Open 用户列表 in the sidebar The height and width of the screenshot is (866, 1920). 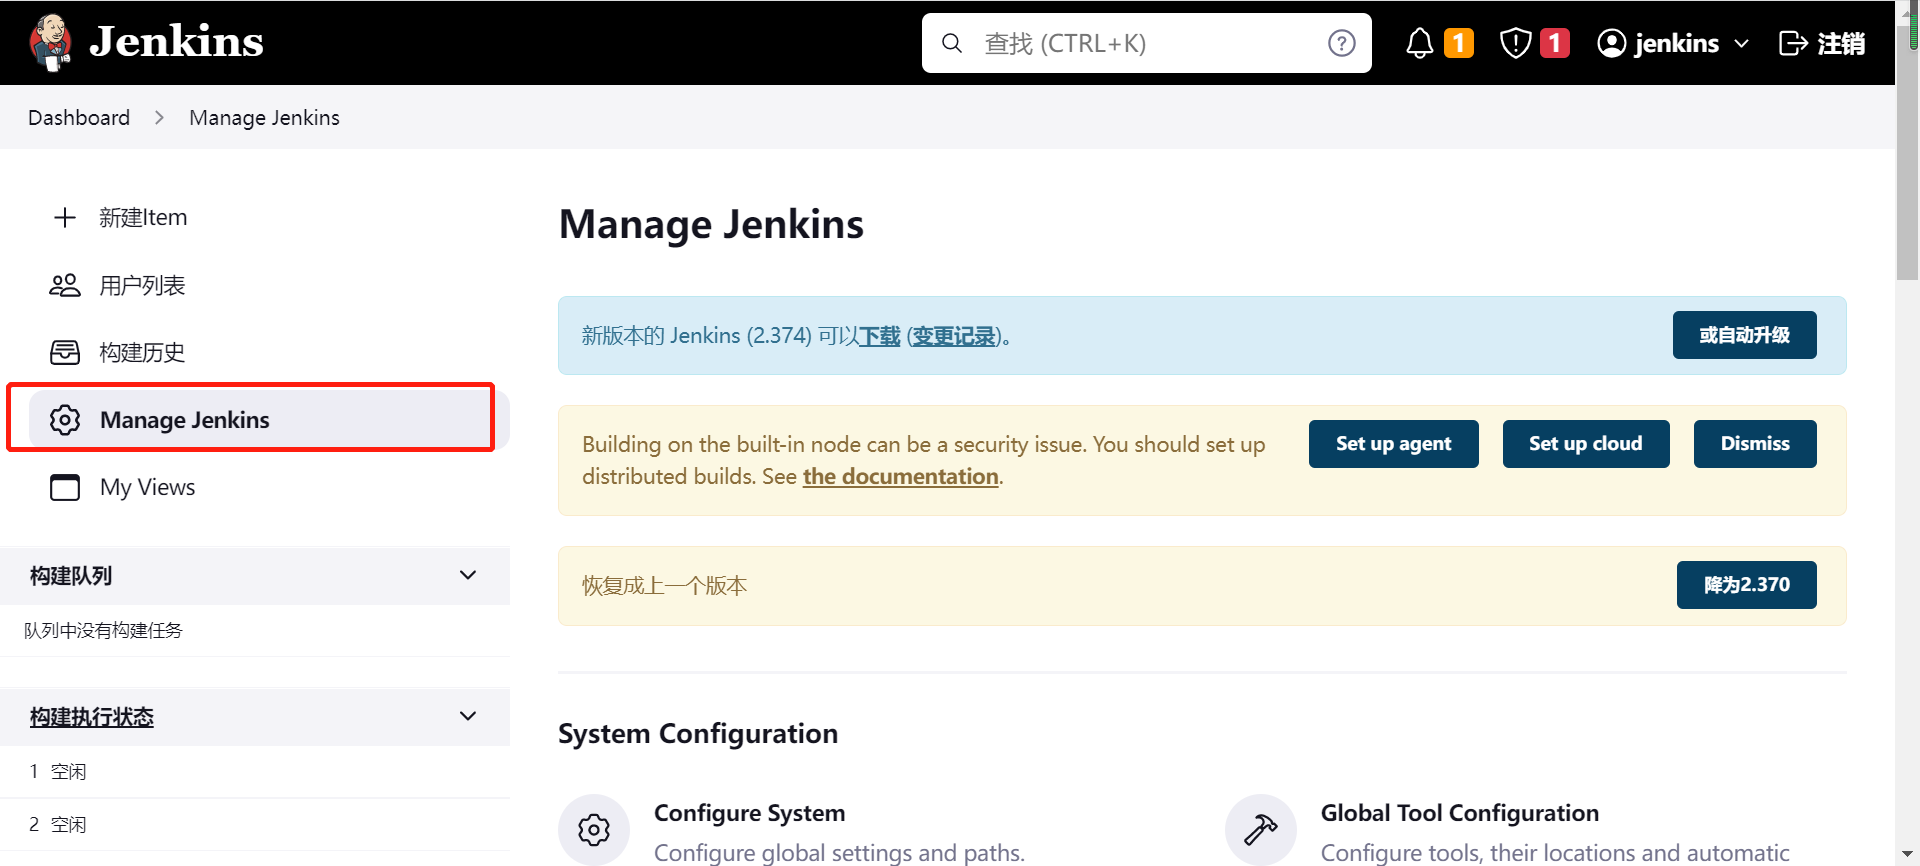coord(142,286)
